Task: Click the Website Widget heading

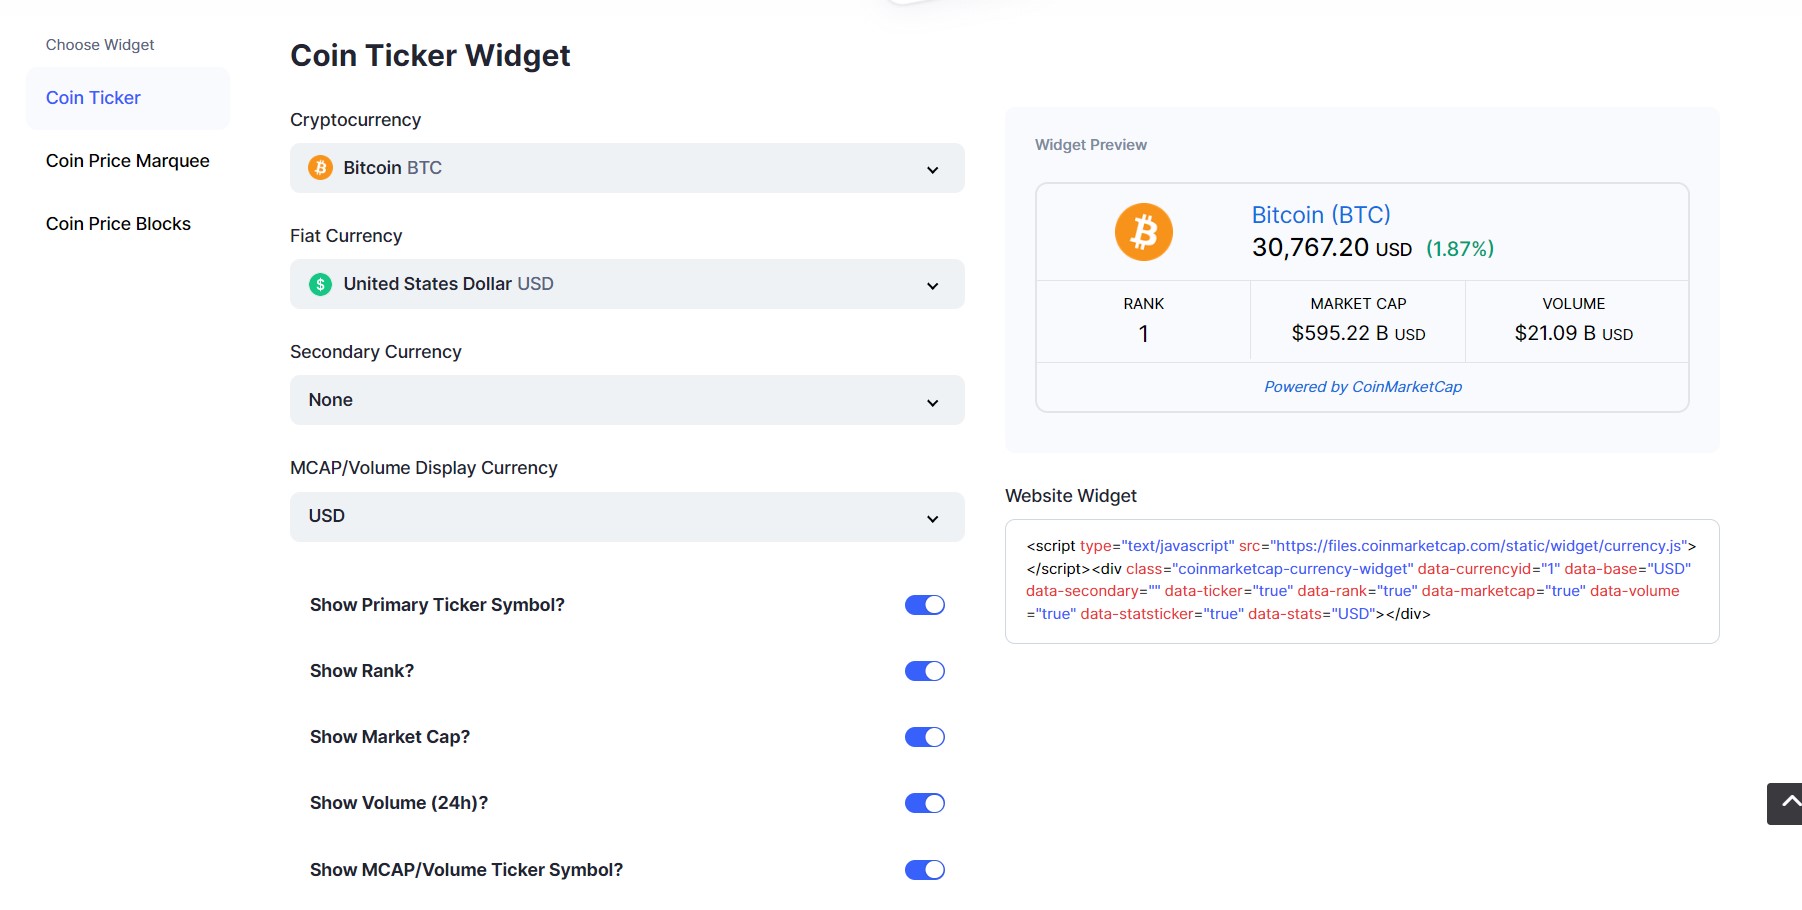Action: click(1071, 496)
